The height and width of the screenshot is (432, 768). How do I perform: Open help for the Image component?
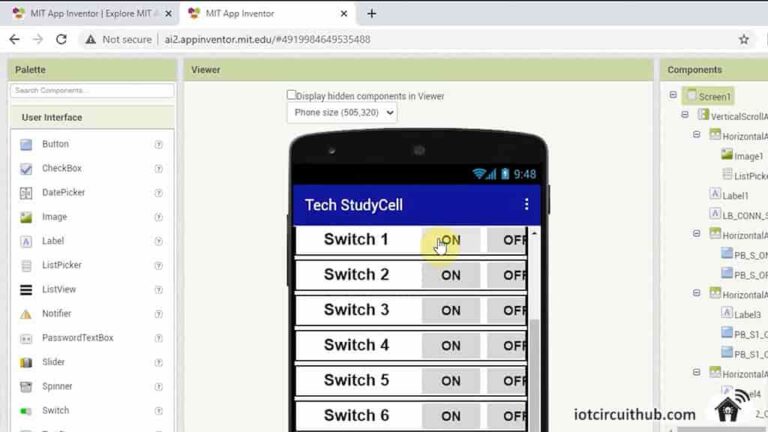click(x=159, y=217)
